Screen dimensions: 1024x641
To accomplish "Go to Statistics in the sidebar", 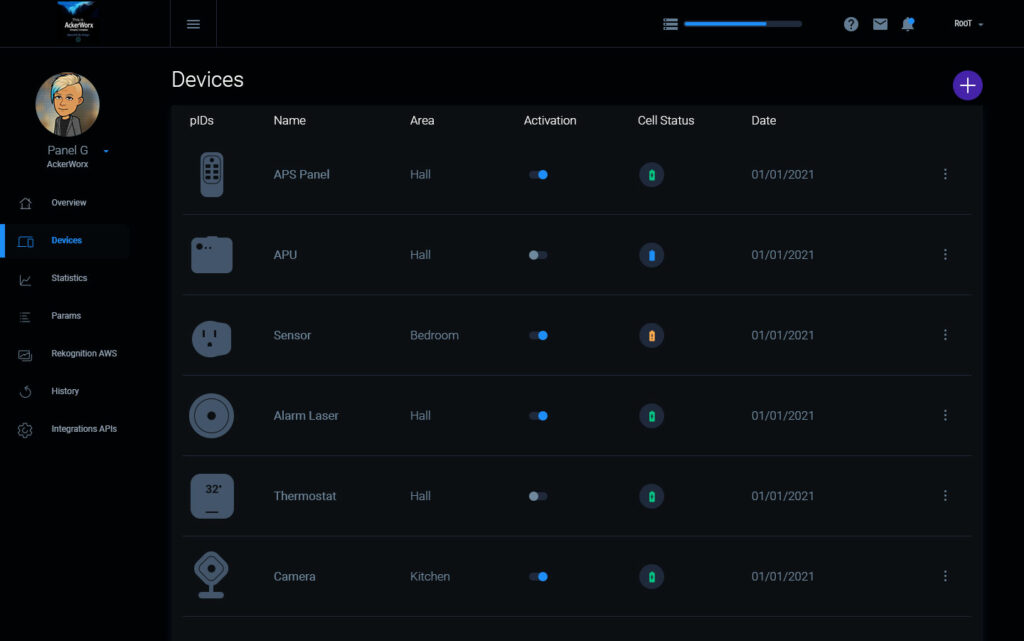I will pos(69,278).
